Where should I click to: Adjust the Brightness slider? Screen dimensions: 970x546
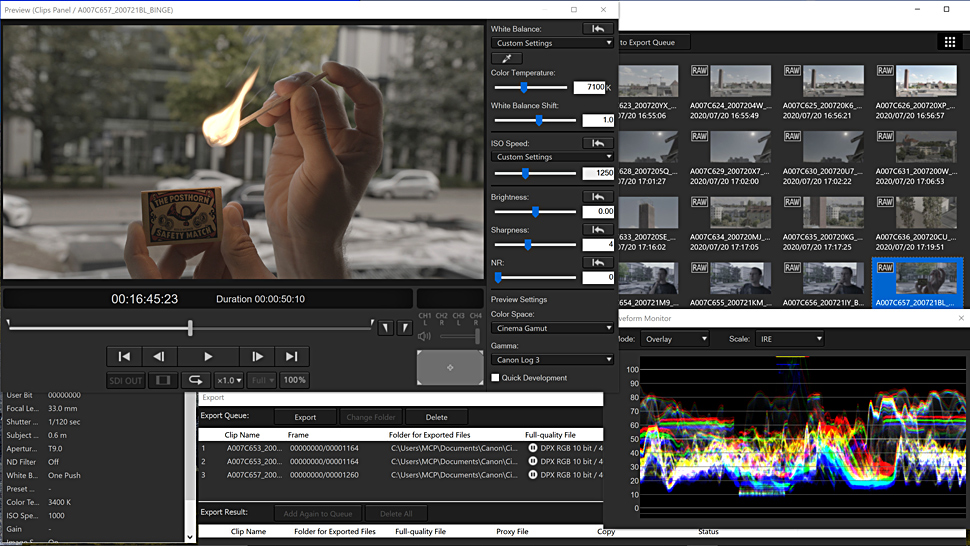(535, 211)
